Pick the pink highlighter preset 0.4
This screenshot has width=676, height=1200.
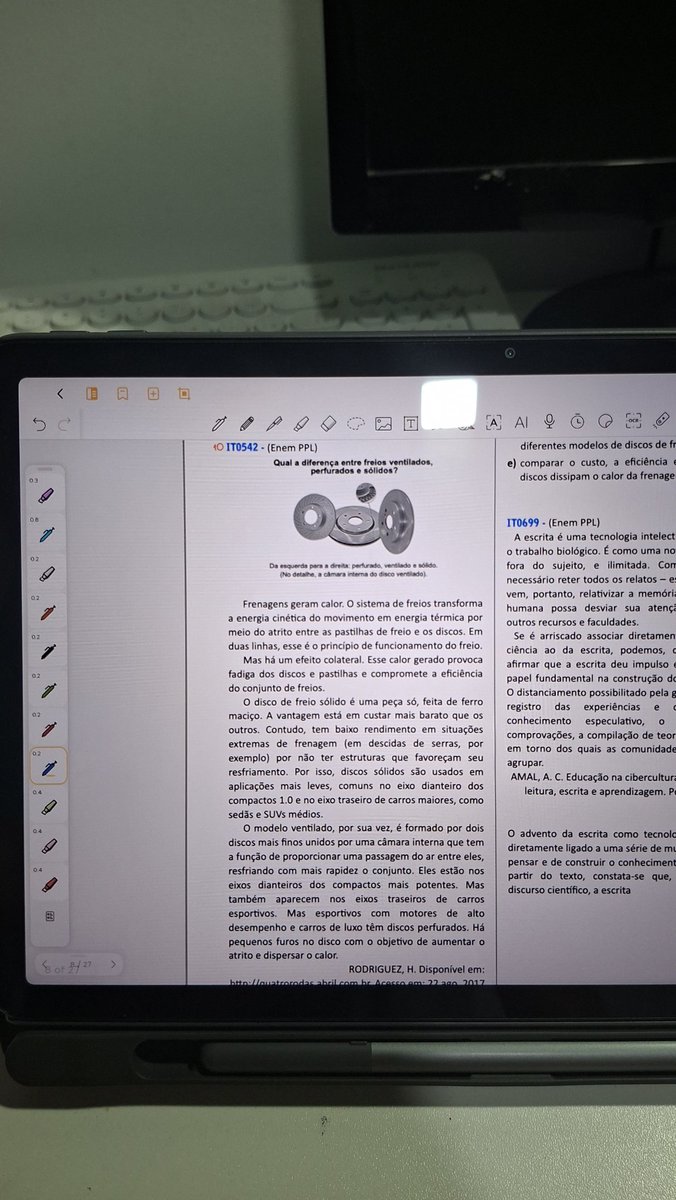(x=49, y=846)
